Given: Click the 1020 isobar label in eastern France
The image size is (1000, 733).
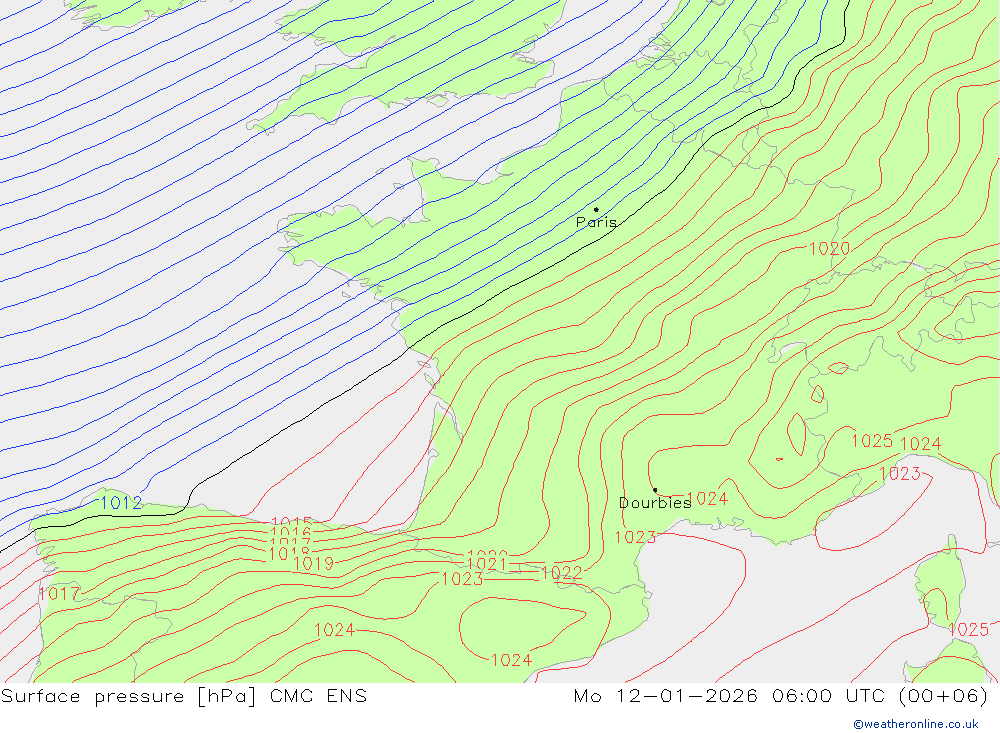Looking at the screenshot, I should point(829,249).
